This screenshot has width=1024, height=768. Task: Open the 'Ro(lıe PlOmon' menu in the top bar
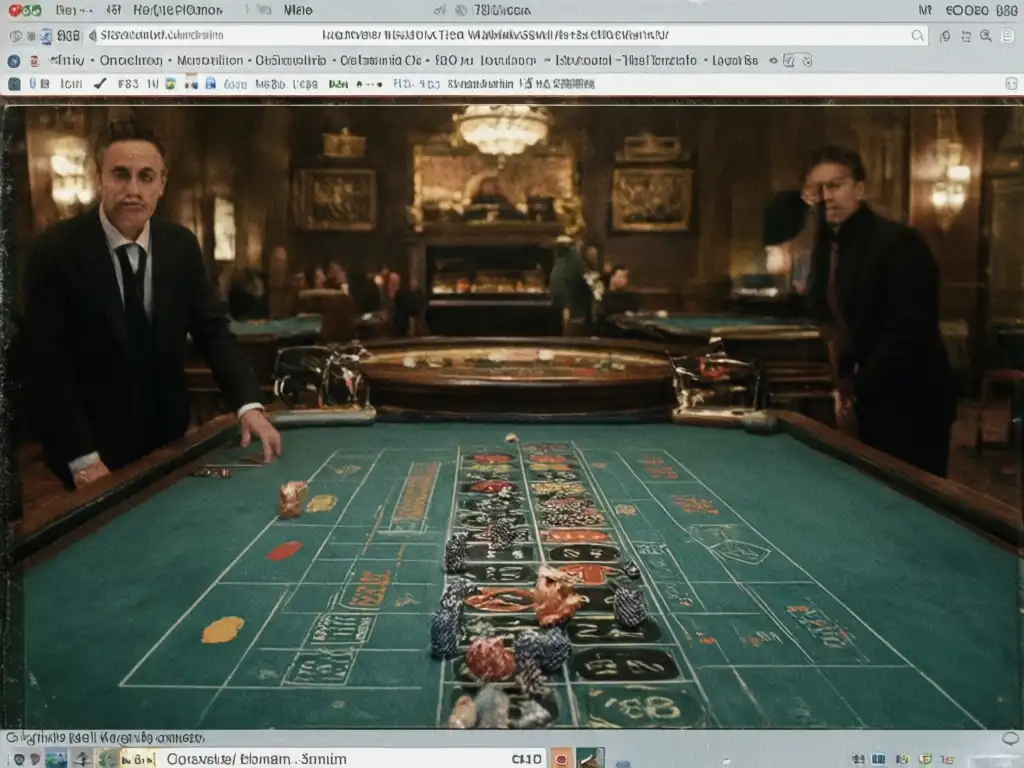pos(178,10)
